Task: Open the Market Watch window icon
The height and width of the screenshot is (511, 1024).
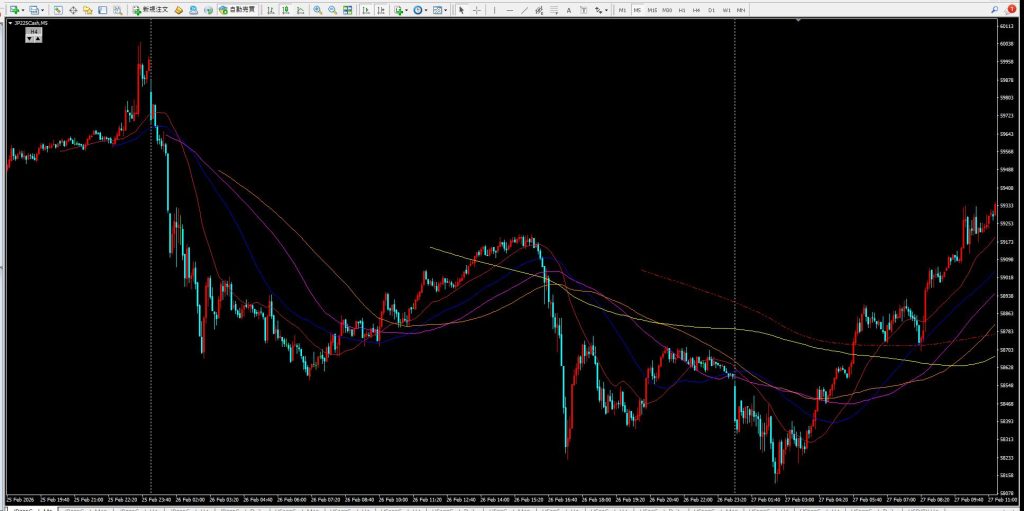Action: pyautogui.click(x=59, y=9)
